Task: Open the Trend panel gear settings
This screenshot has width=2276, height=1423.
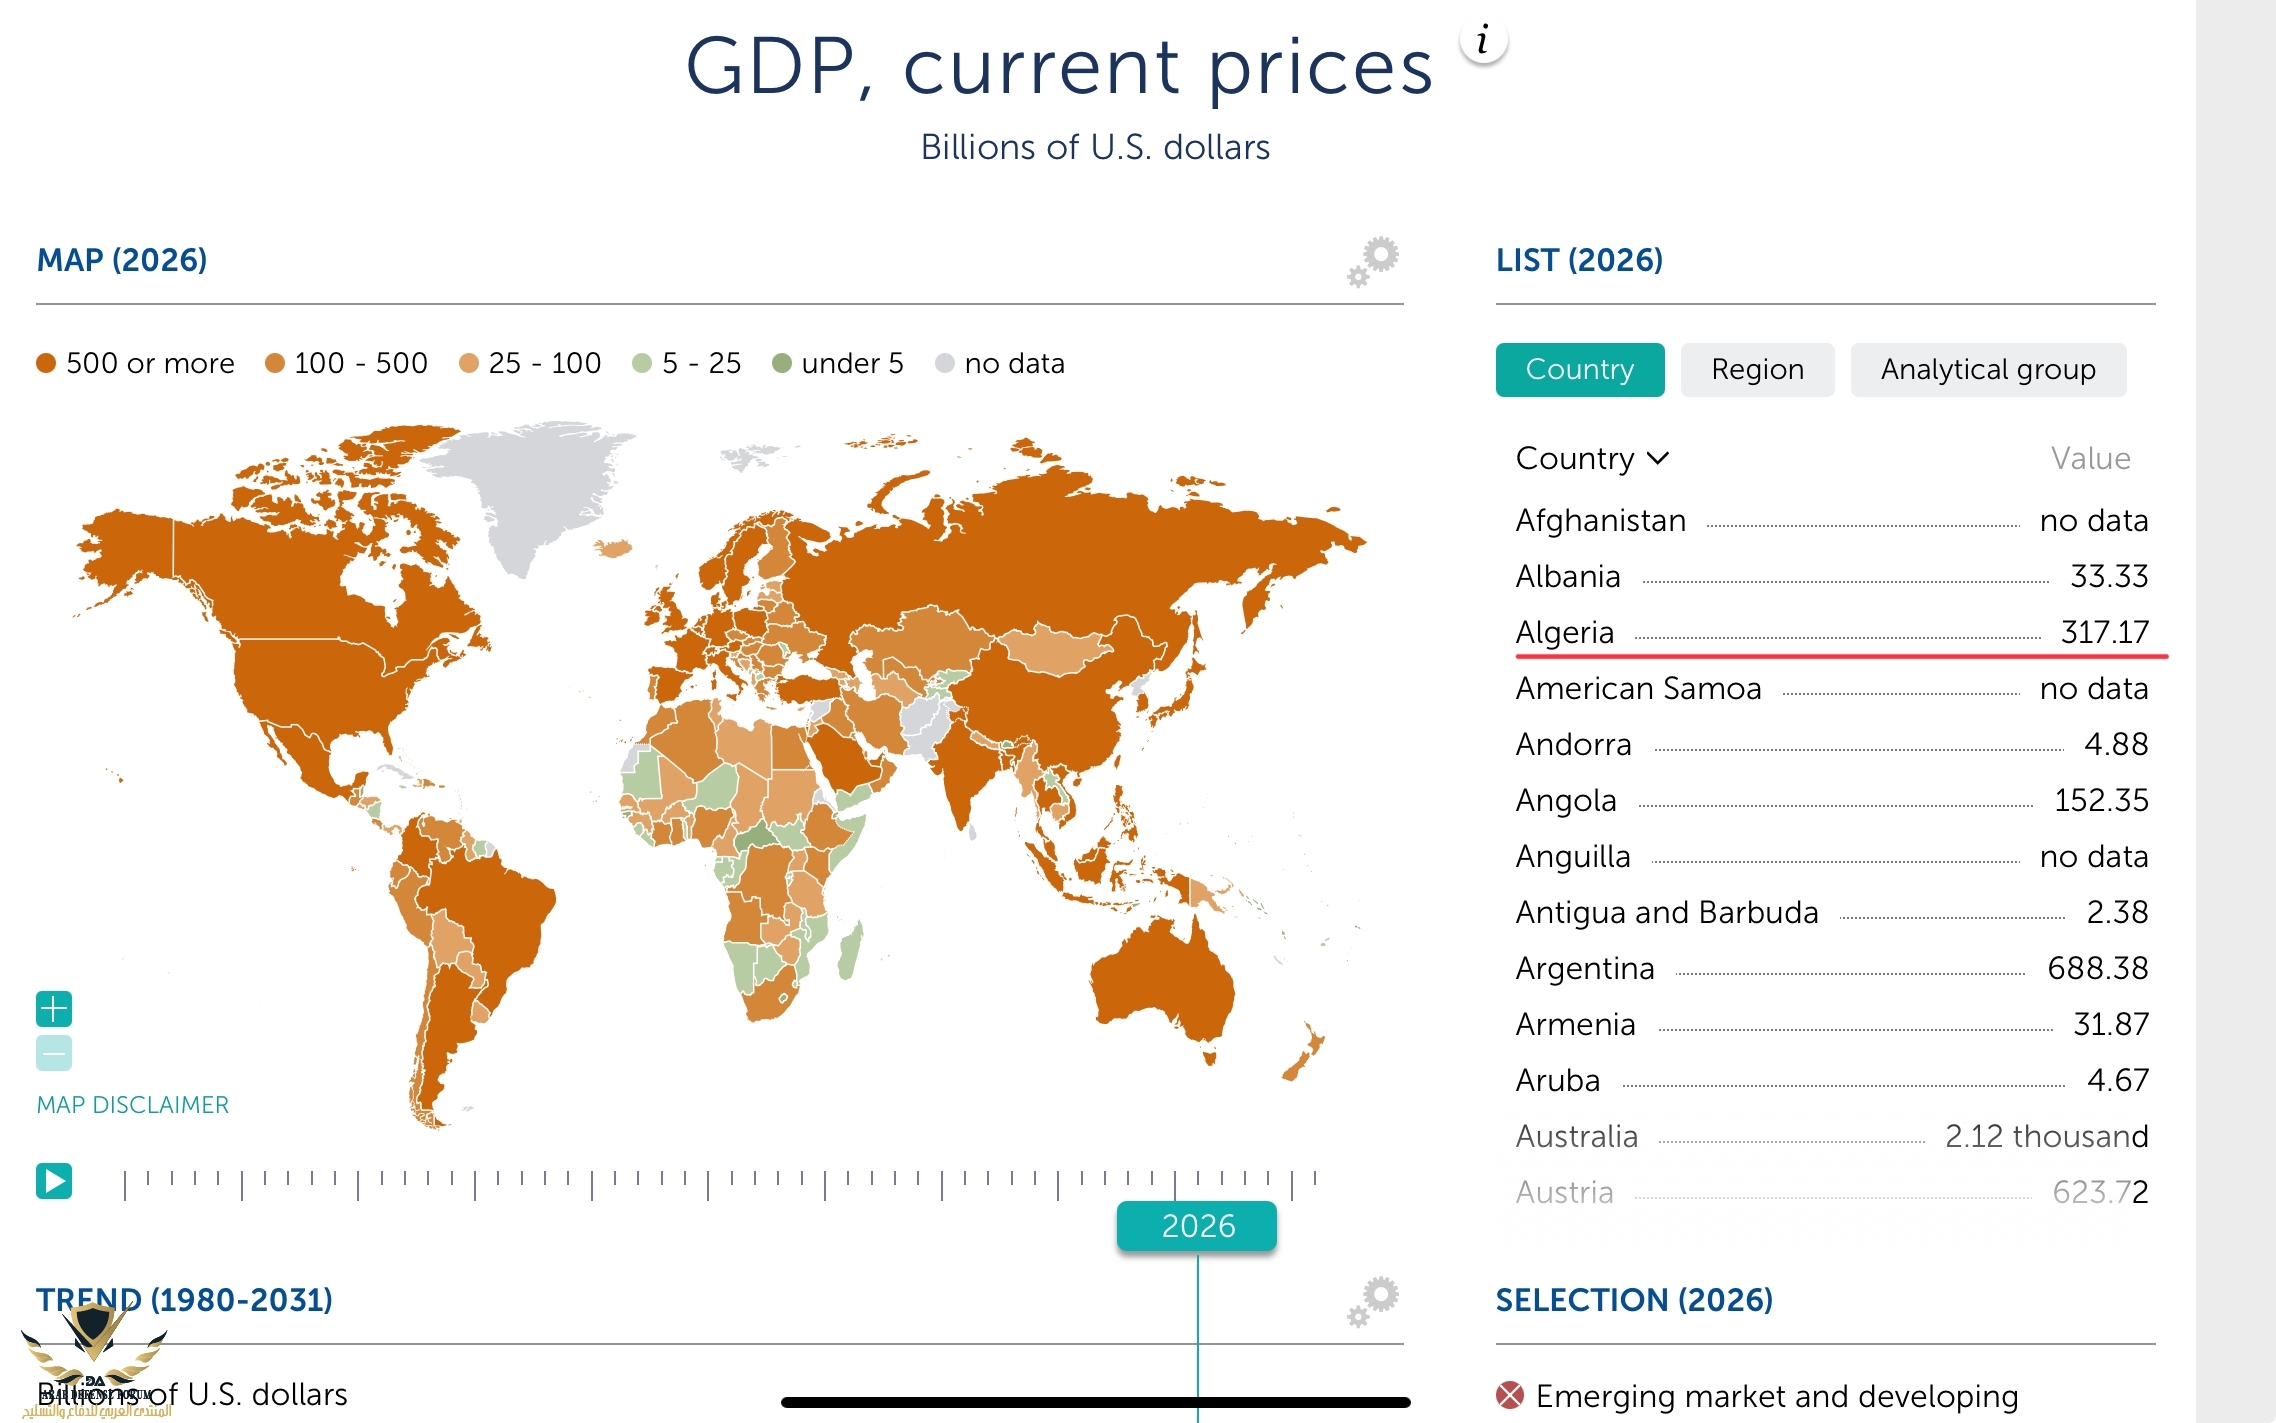Action: [x=1373, y=1302]
